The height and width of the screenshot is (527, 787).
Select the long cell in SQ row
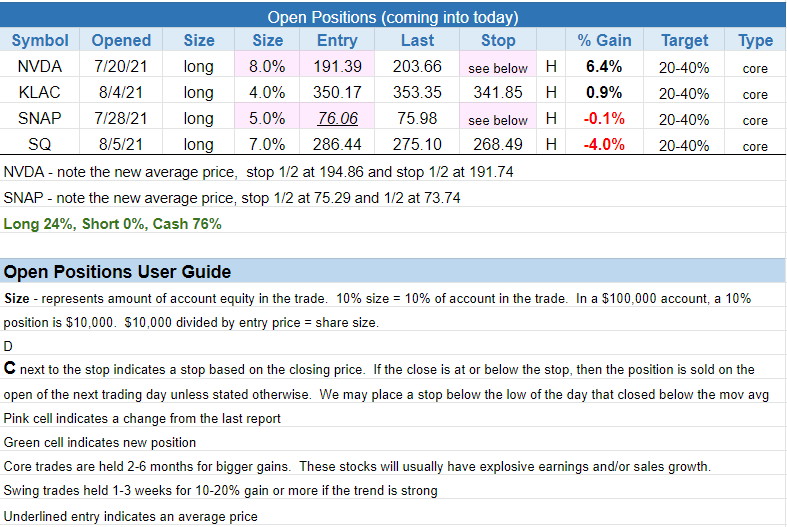pos(199,145)
